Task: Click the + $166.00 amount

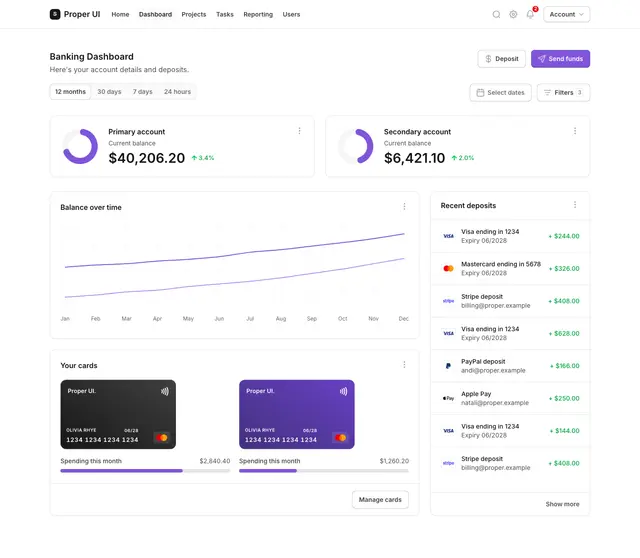Action: coord(564,366)
